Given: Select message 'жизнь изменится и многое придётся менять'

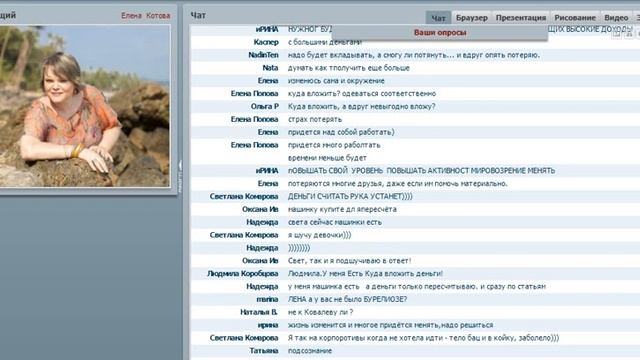Looking at the screenshot, I should (390, 325).
